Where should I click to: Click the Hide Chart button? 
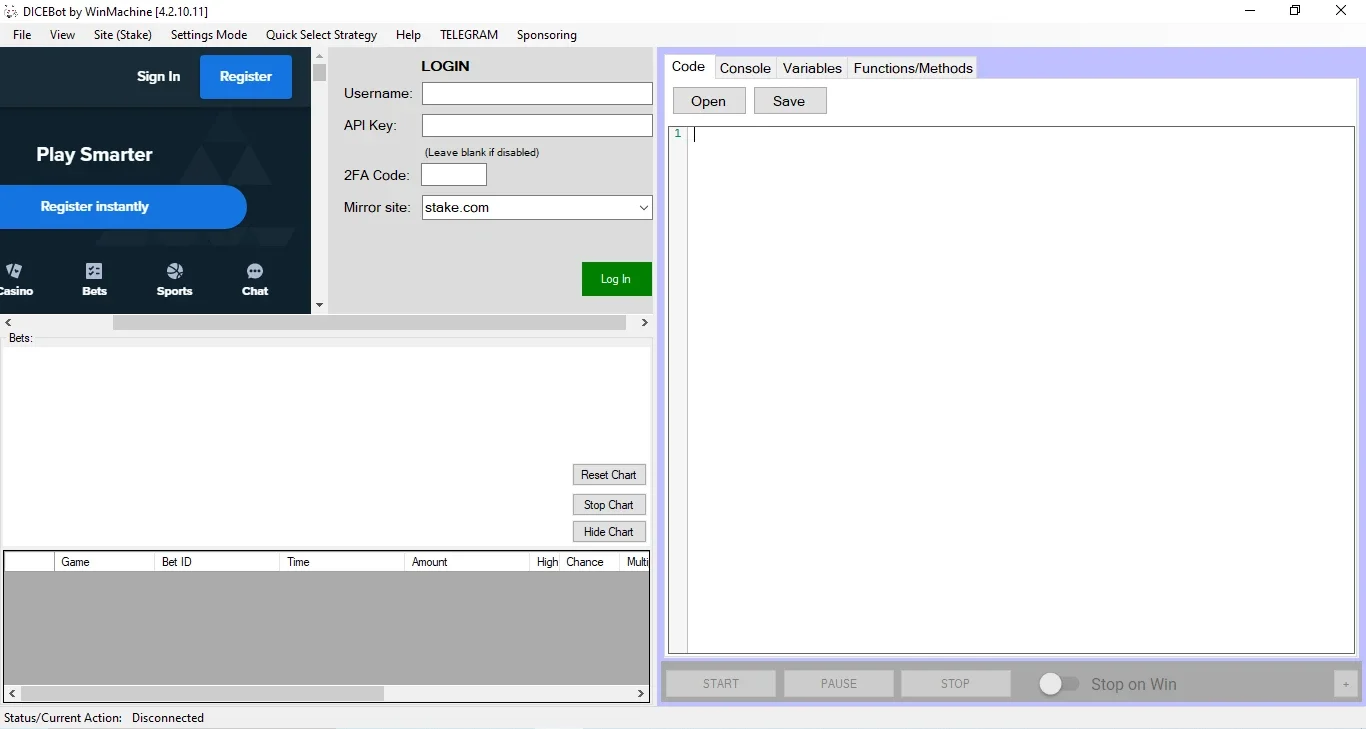tap(609, 532)
